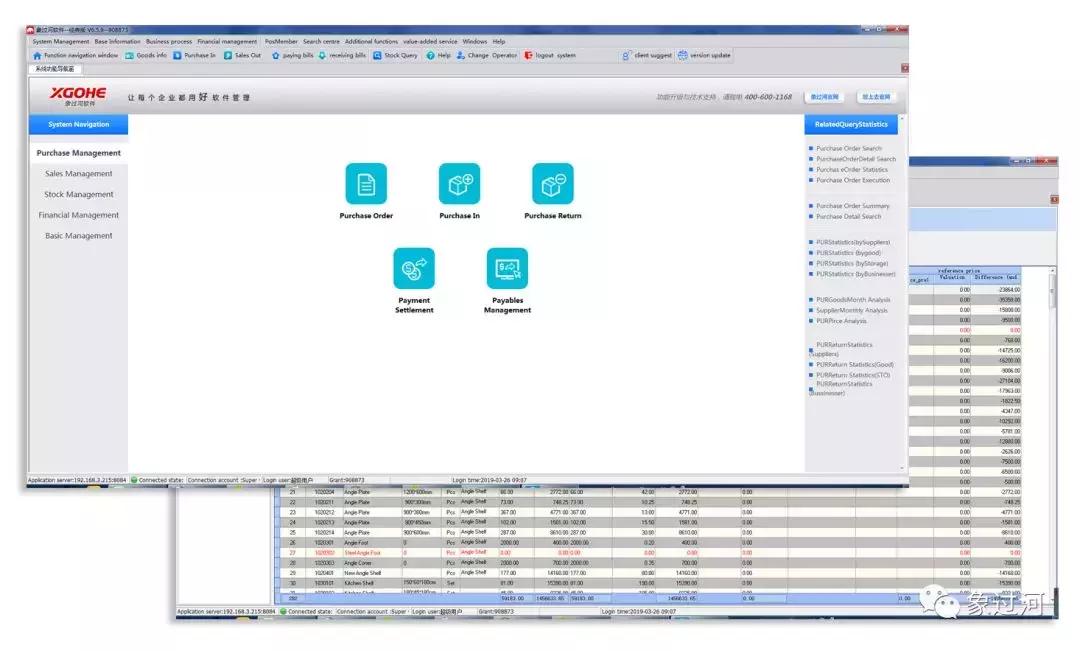Click the receiving bills toolbar icon

point(322,55)
